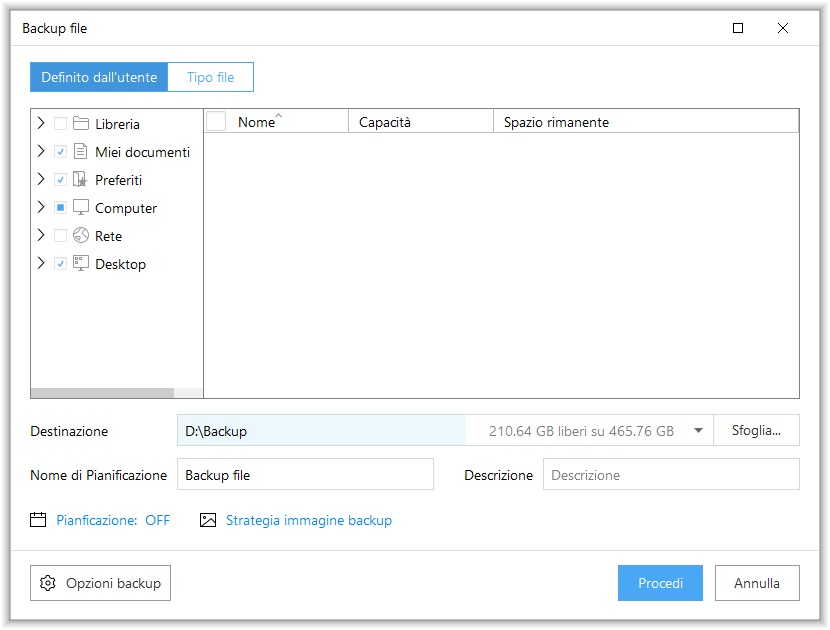Toggle the Rete checkbox
This screenshot has height=630, width=830.
coord(61,236)
